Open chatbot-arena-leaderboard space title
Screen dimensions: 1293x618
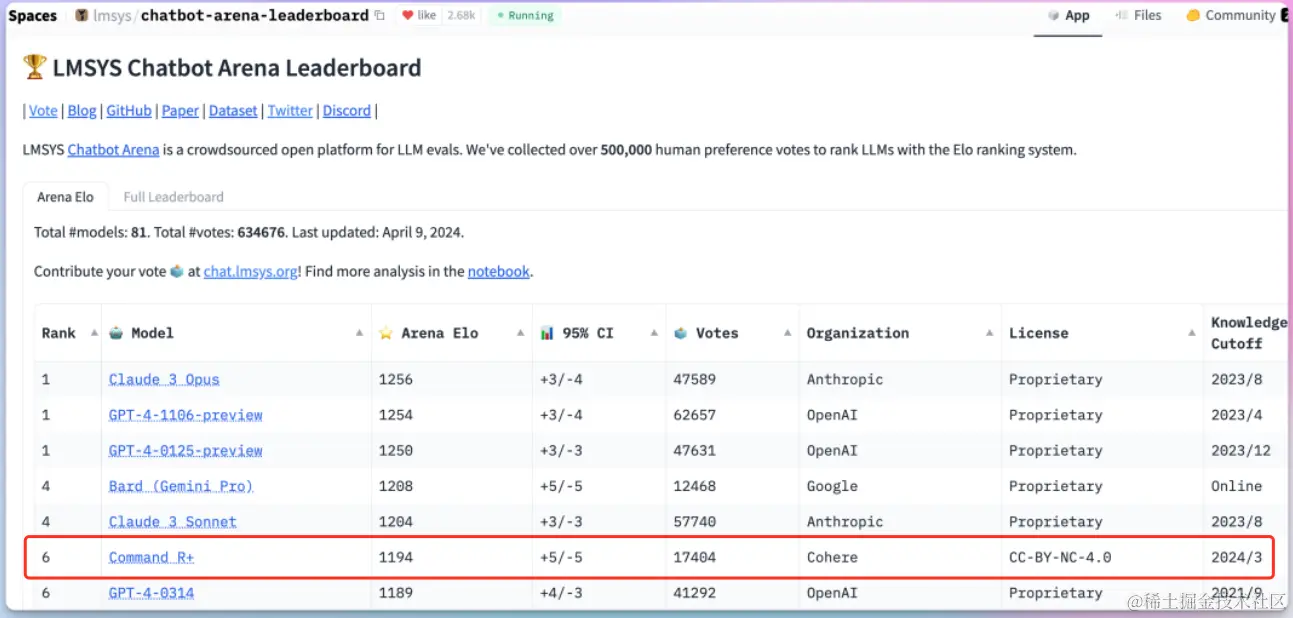tap(254, 16)
